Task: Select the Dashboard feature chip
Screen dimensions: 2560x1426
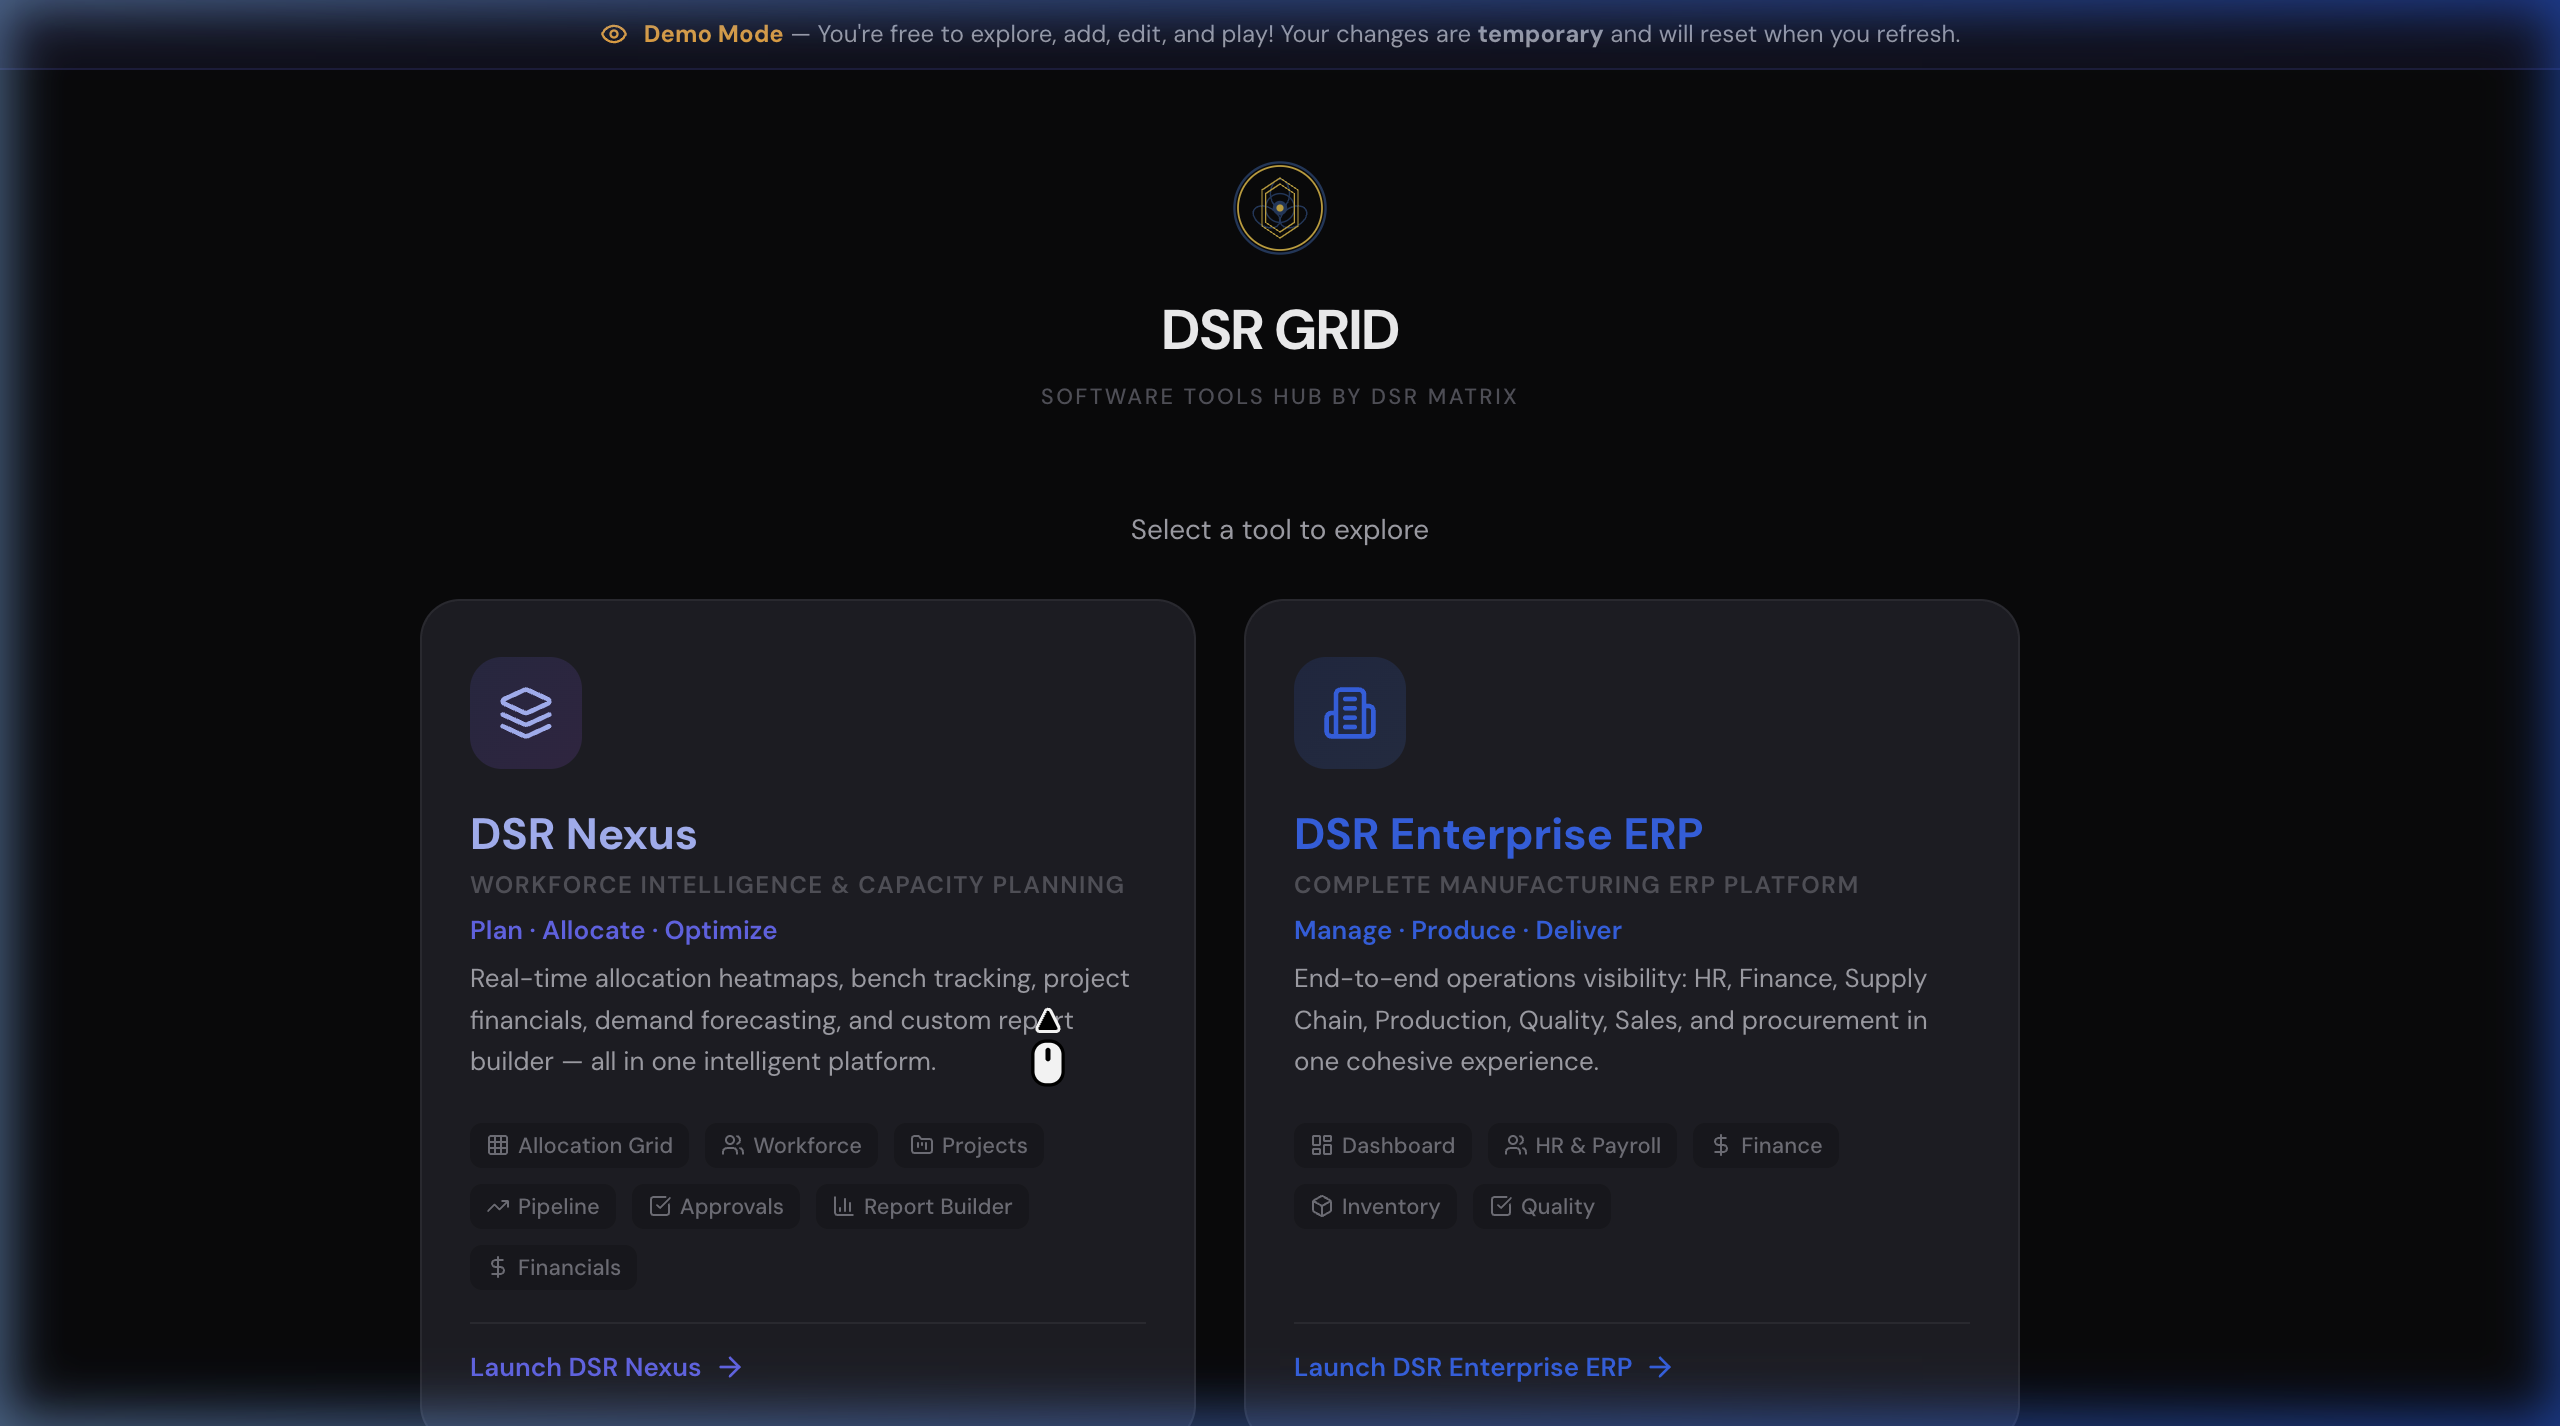Action: (1382, 1145)
